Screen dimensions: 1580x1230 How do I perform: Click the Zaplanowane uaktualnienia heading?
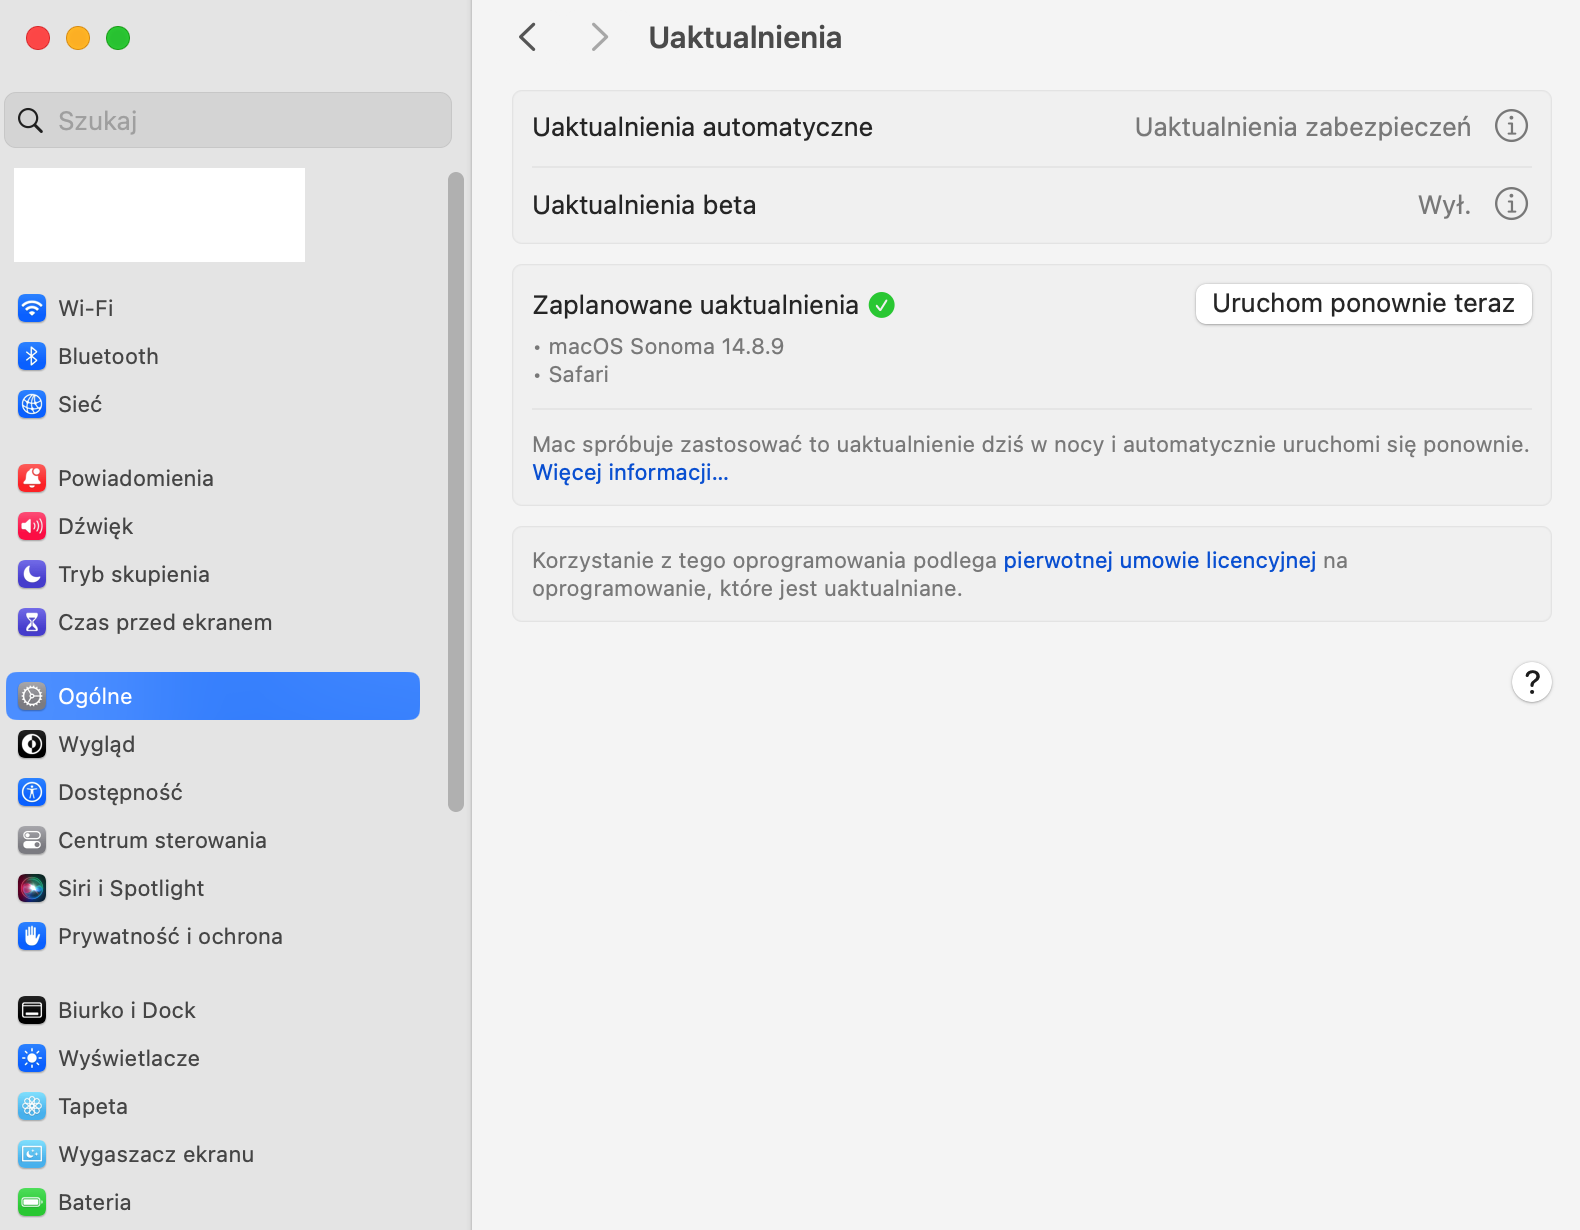(x=695, y=305)
